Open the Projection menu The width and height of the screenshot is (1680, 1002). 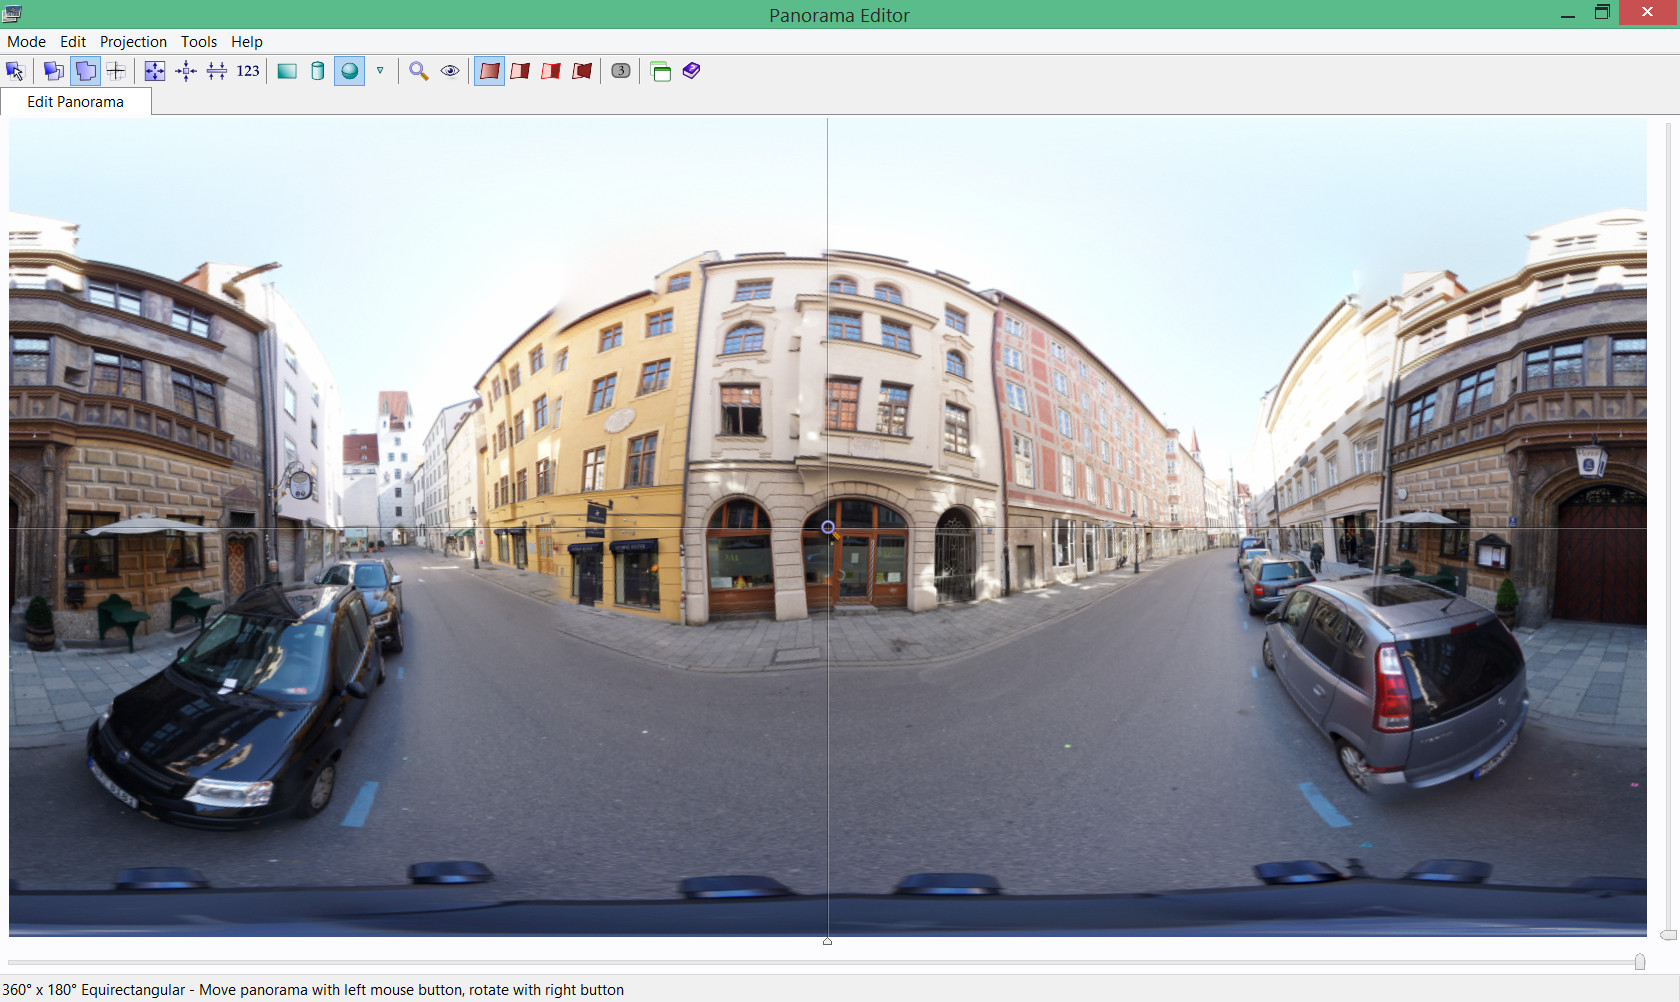(x=133, y=42)
